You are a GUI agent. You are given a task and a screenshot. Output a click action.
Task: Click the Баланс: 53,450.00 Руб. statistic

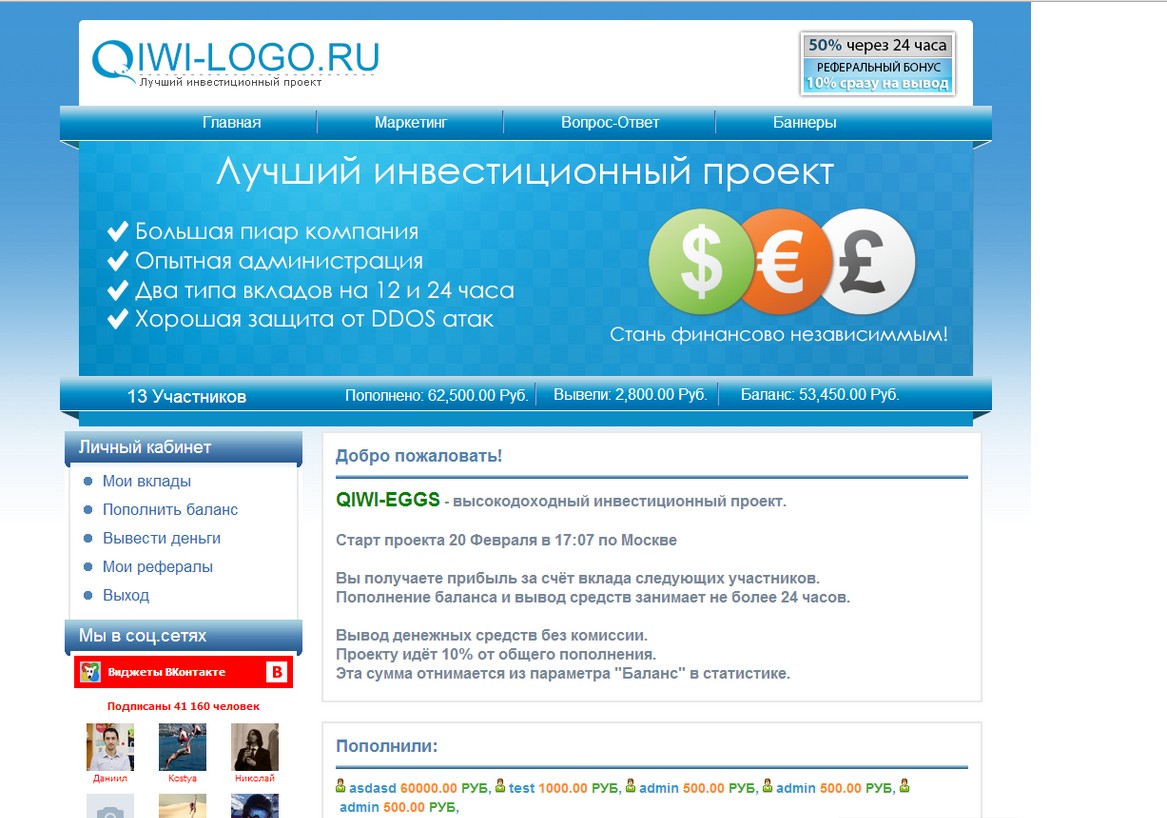819,394
